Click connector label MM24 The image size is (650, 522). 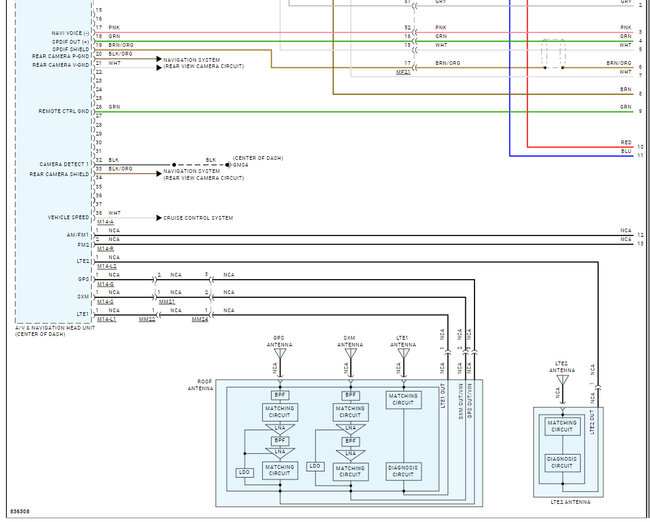point(200,319)
